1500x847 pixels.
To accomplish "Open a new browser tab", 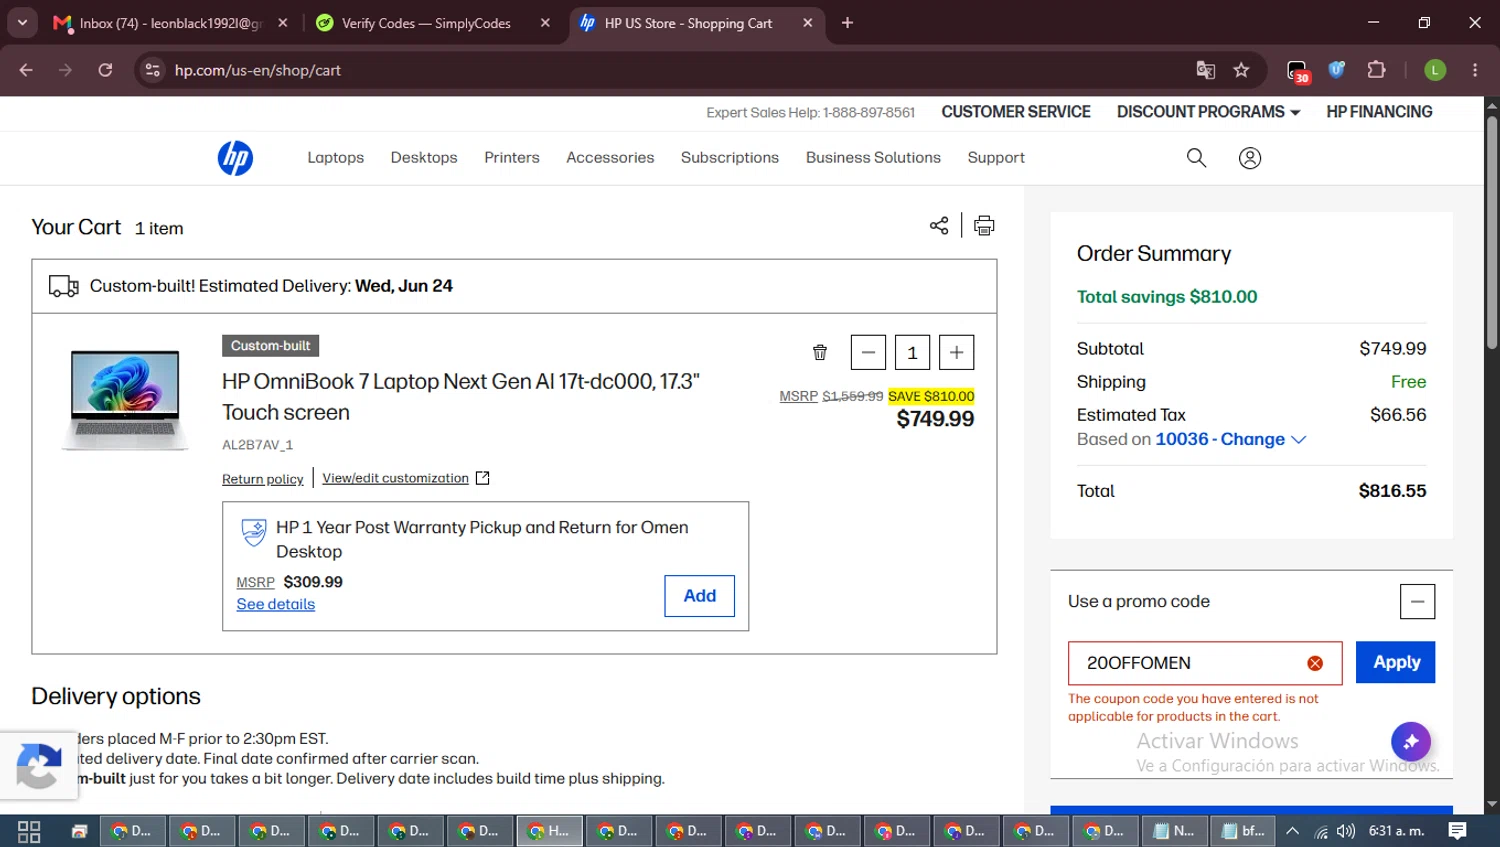I will coord(847,23).
